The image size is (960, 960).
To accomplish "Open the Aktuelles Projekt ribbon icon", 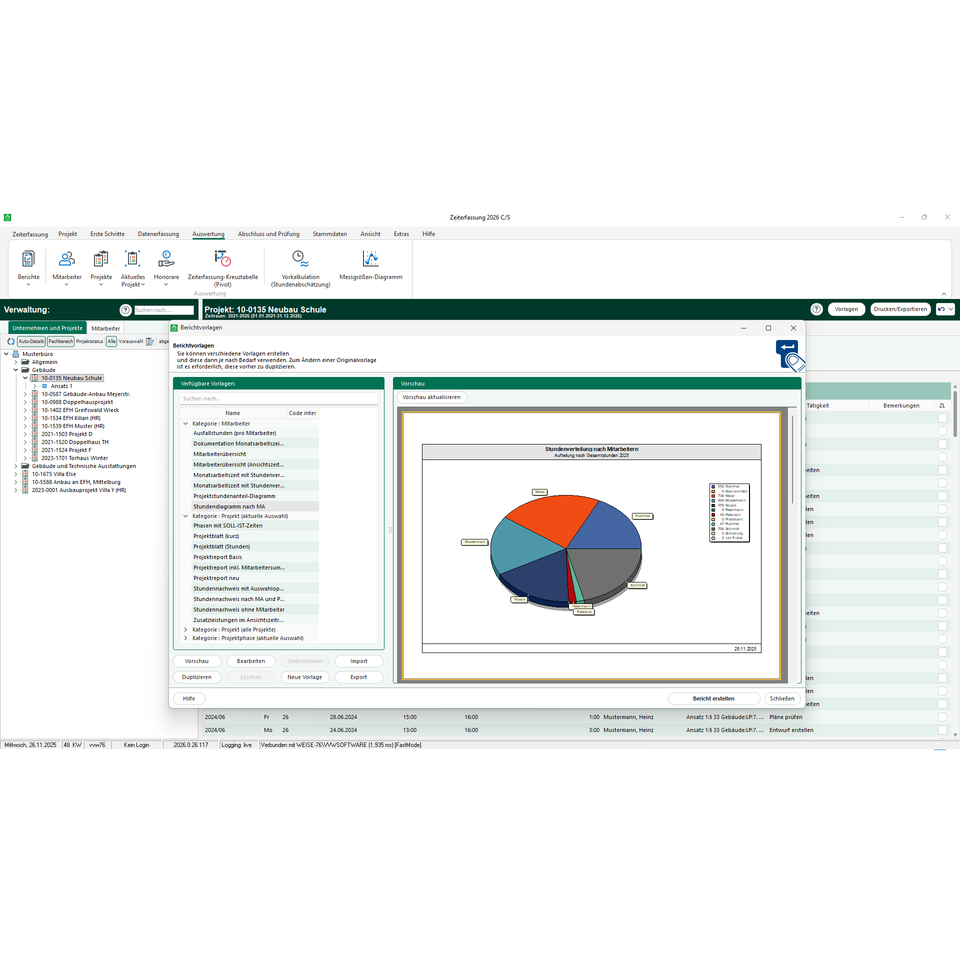I will 133,259.
